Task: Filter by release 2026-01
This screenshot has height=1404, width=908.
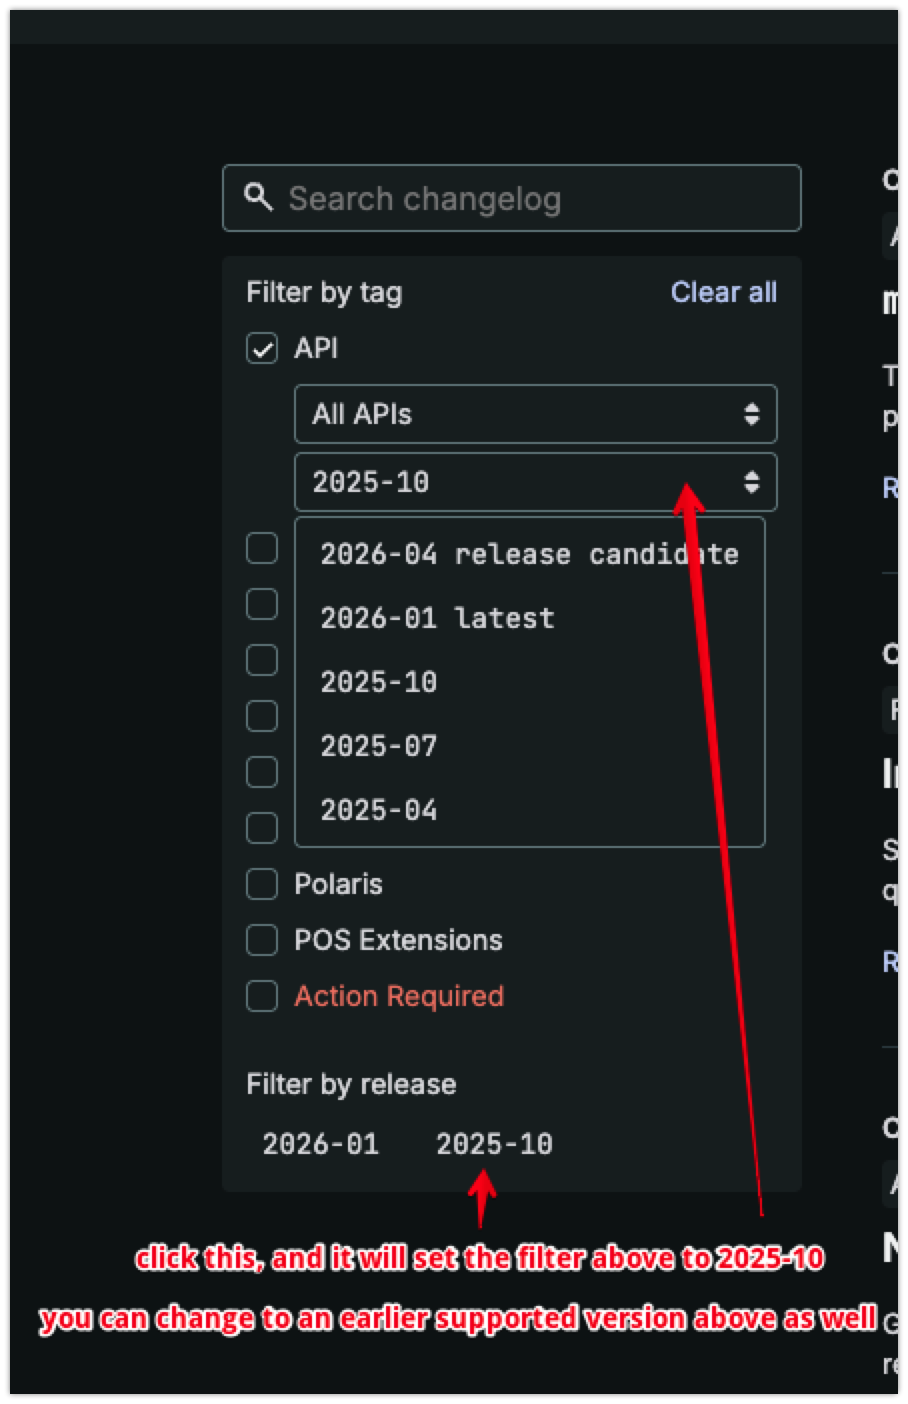Action: [321, 1144]
